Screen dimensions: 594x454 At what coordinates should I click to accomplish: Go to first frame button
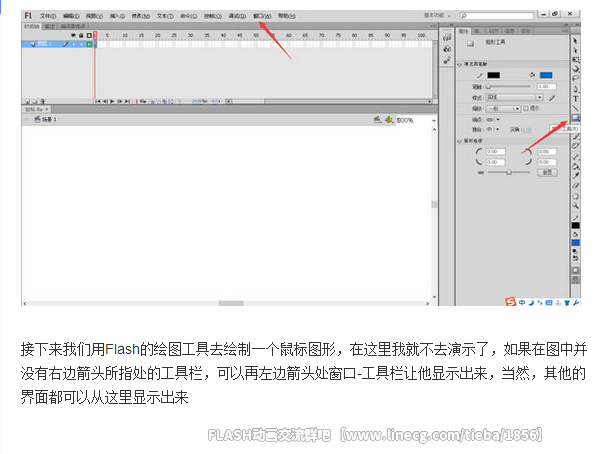point(98,101)
